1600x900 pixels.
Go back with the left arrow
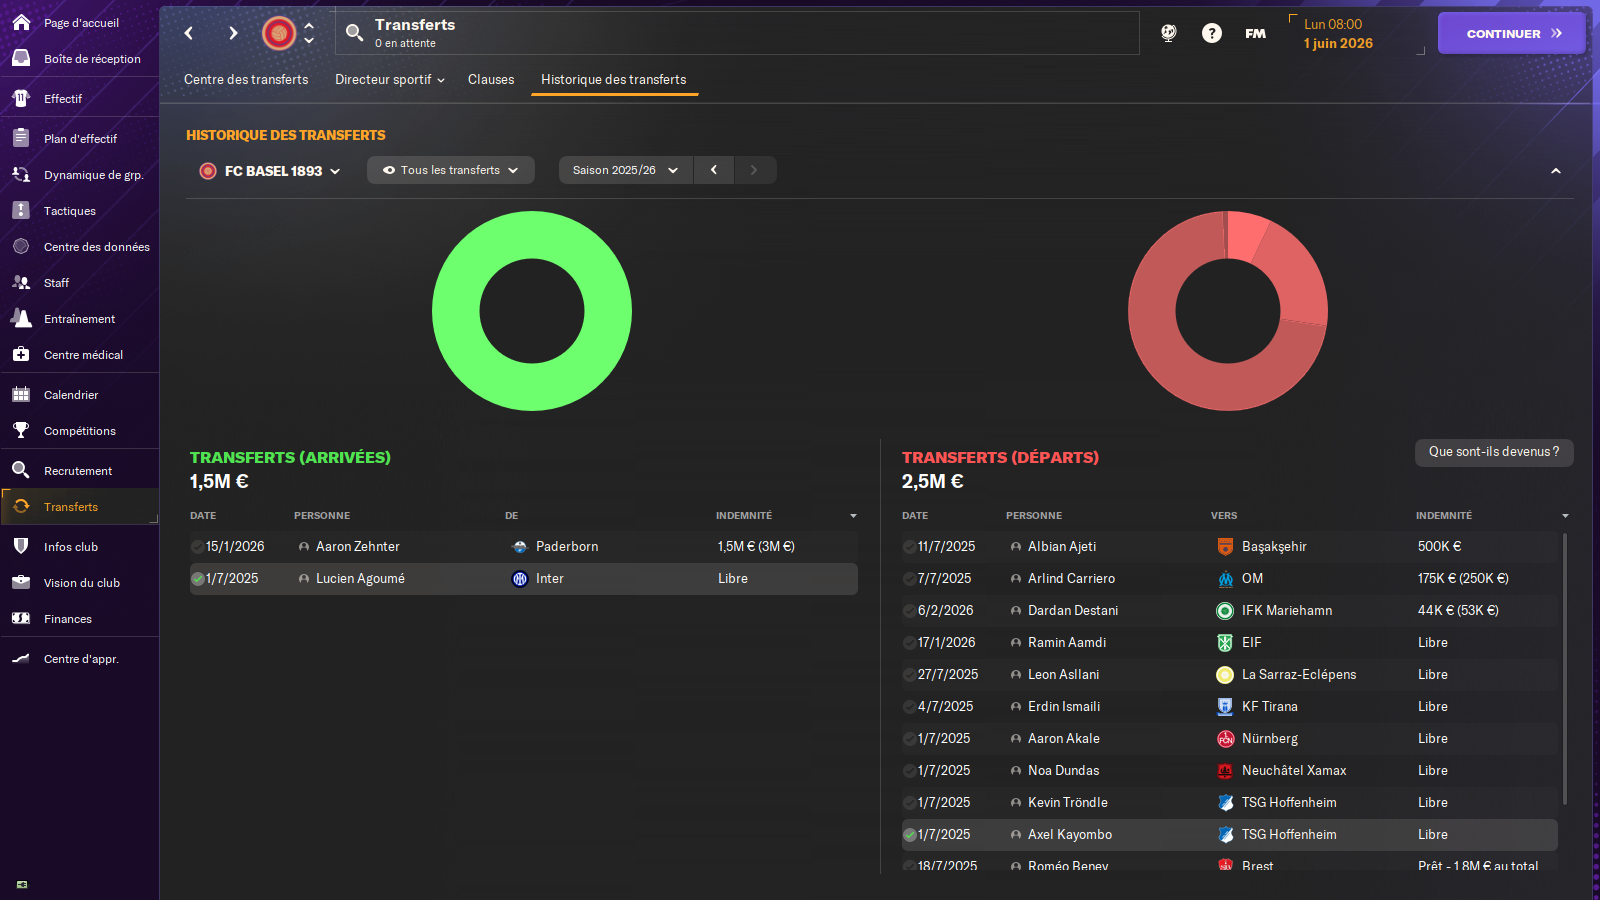(189, 33)
